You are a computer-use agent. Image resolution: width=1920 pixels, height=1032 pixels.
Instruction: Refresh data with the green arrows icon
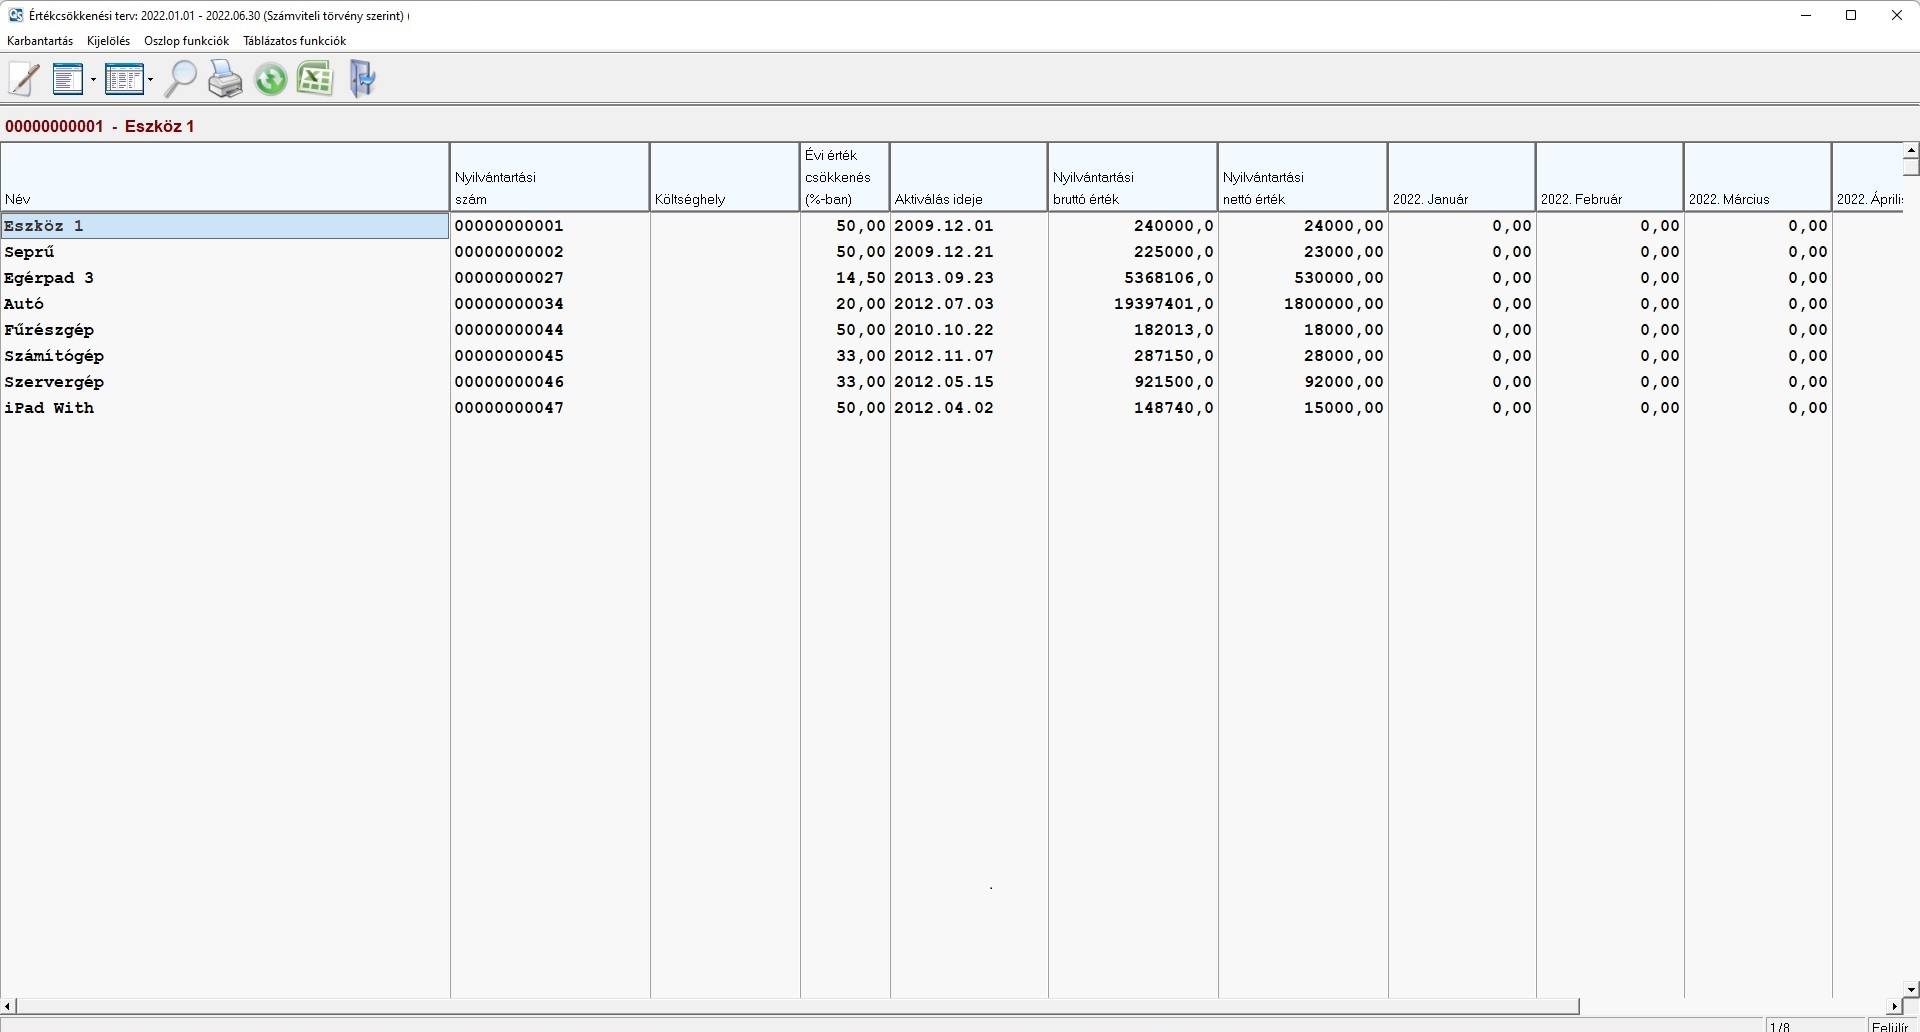(270, 79)
